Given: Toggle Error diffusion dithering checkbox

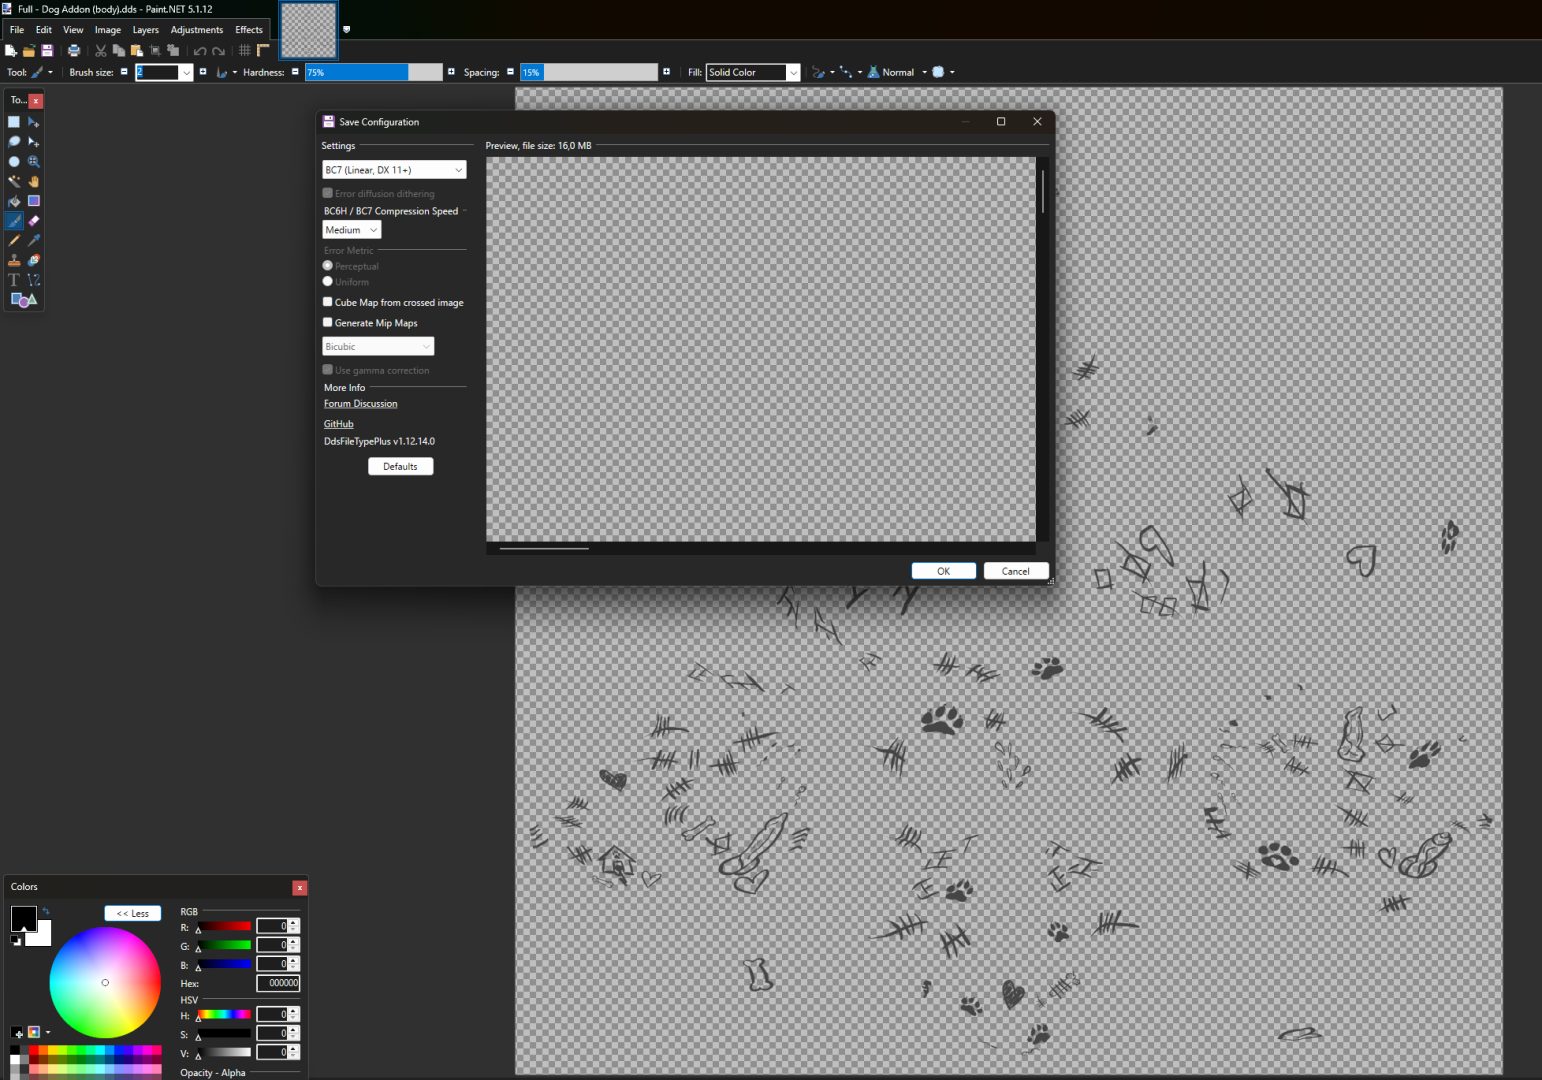Looking at the screenshot, I should pyautogui.click(x=327, y=193).
